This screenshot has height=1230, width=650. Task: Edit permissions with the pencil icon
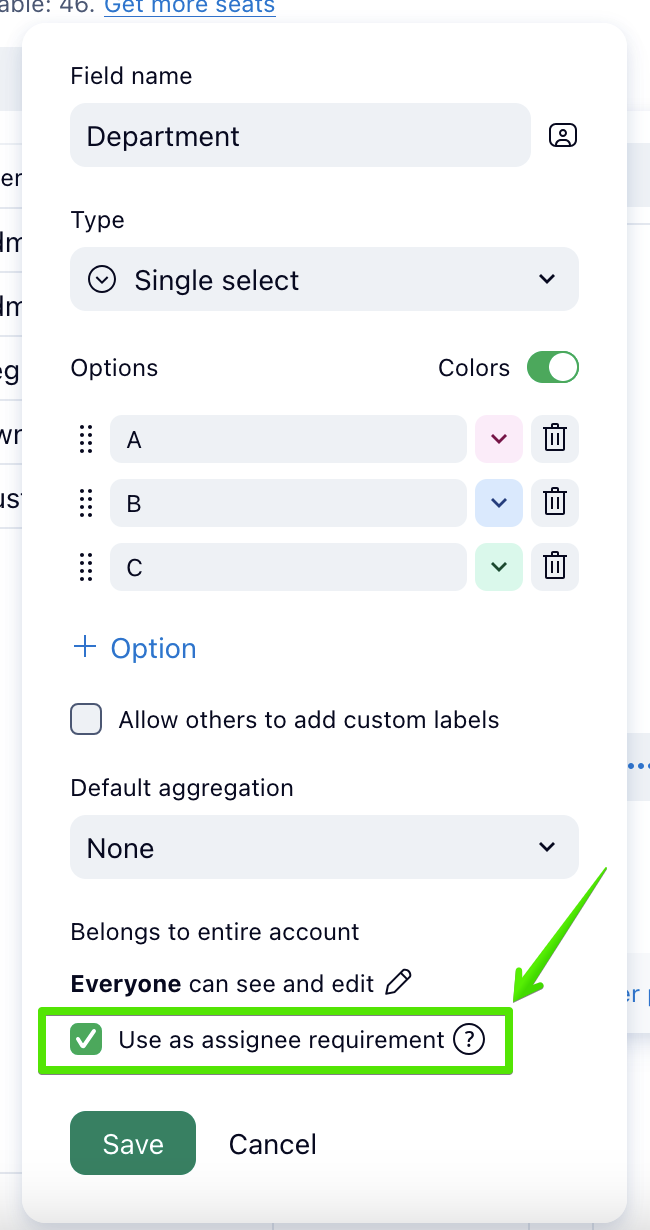(x=398, y=983)
